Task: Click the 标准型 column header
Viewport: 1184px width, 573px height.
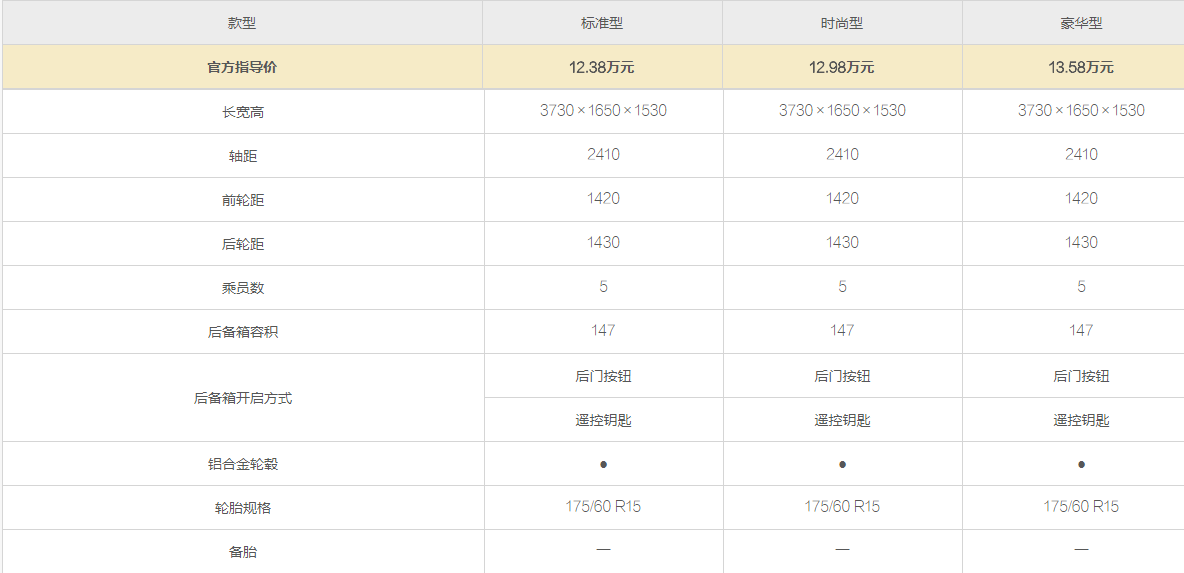Action: coord(603,23)
